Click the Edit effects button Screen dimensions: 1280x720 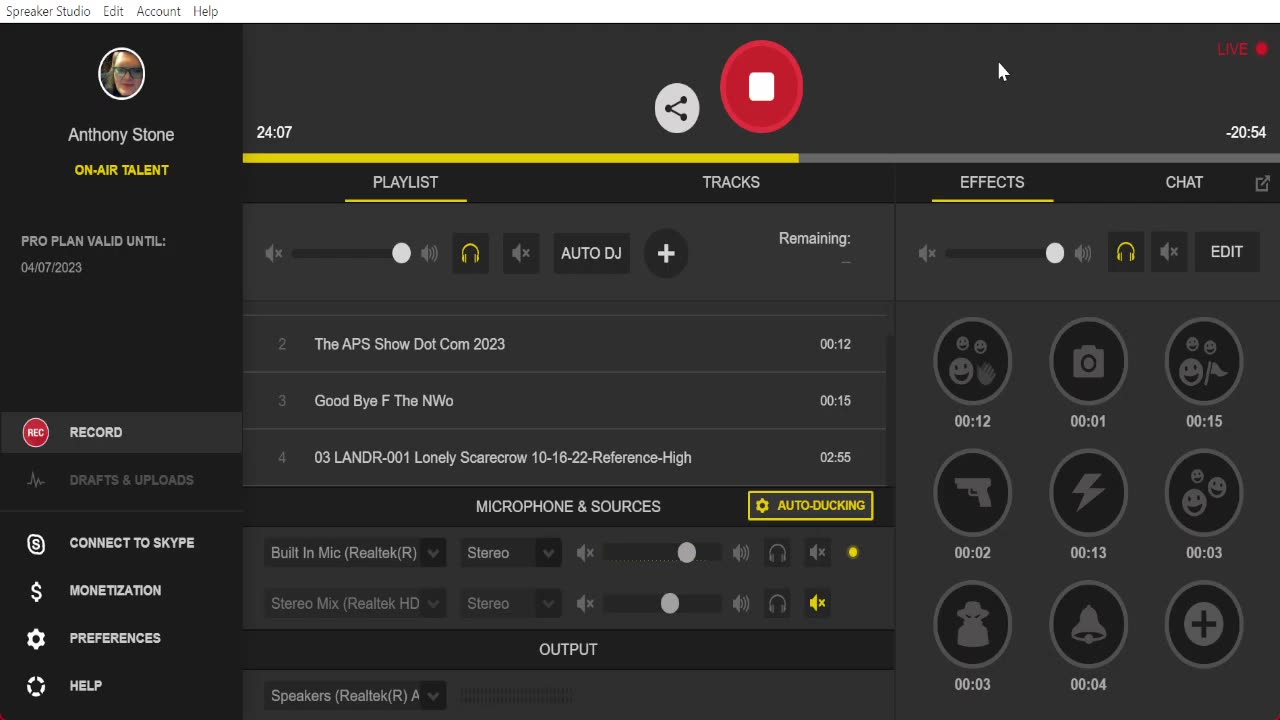pyautogui.click(x=1227, y=252)
